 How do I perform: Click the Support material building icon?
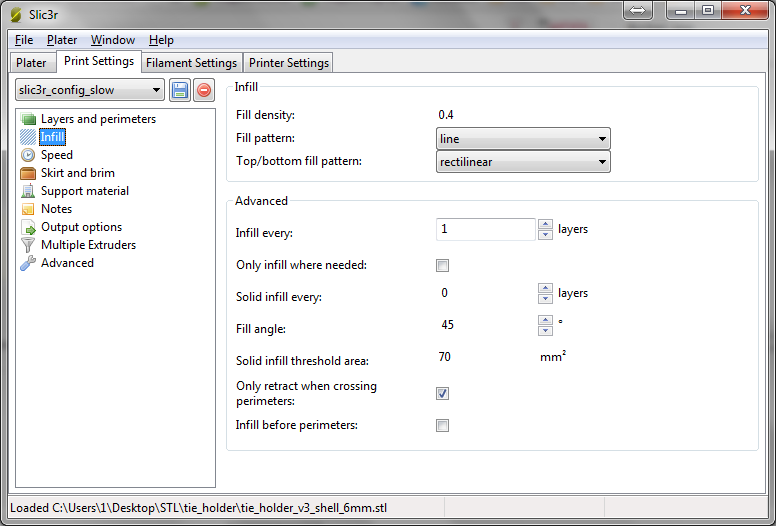(28, 191)
